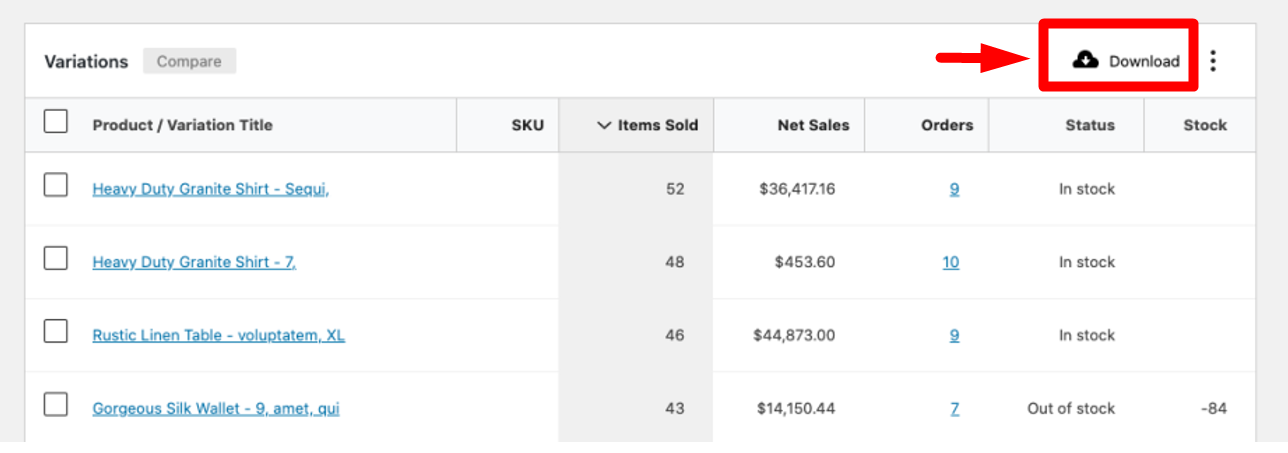Open Rustic Linen Table - voluptatem, XL link

pyautogui.click(x=219, y=335)
